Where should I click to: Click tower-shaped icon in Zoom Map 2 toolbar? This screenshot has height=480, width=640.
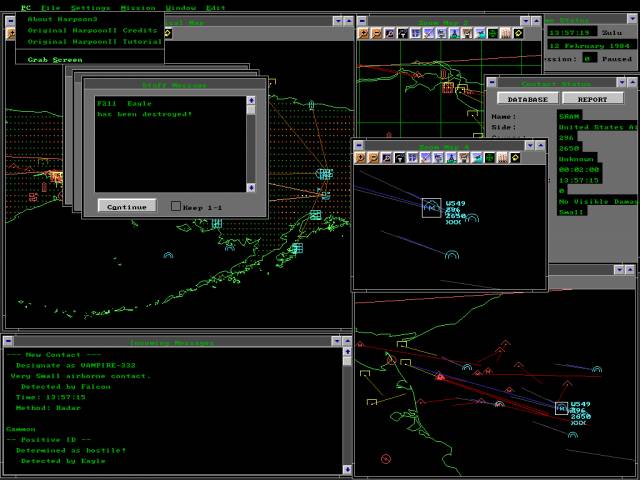pyautogui.click(x=454, y=33)
